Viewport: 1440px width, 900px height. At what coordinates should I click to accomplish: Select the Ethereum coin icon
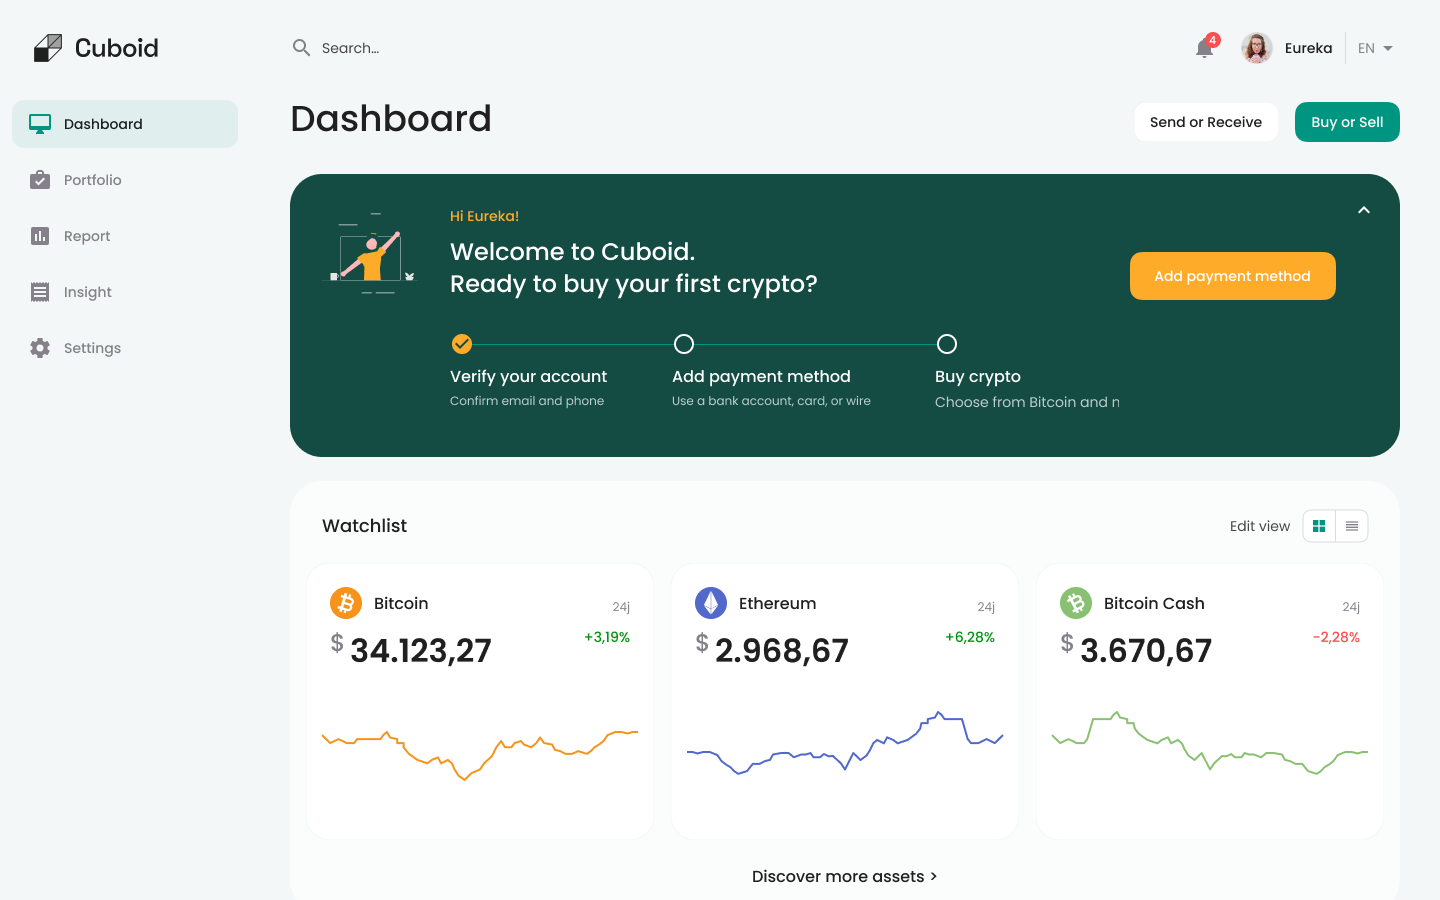(x=711, y=603)
